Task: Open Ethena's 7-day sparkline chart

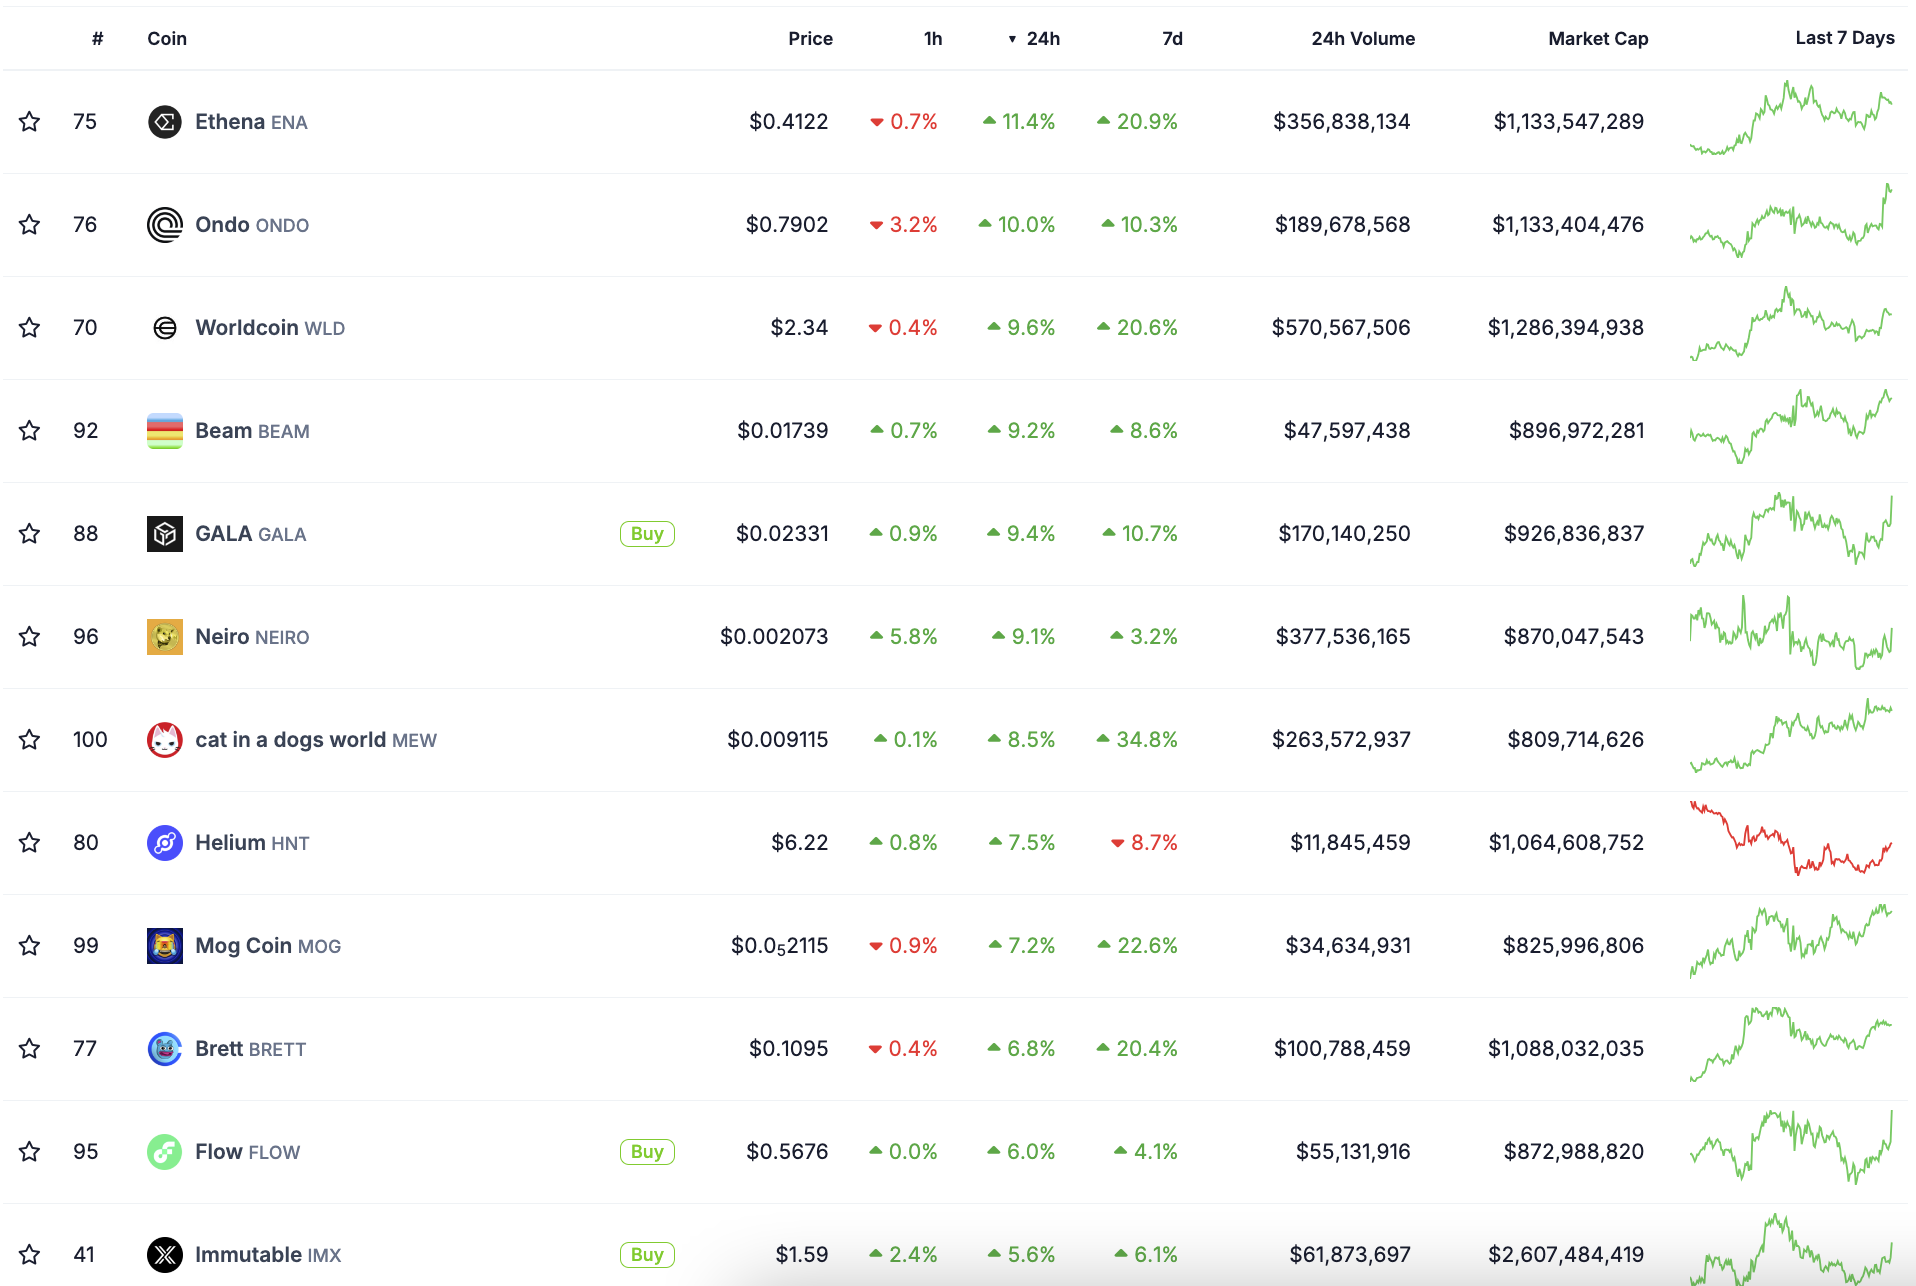Action: 1791,119
